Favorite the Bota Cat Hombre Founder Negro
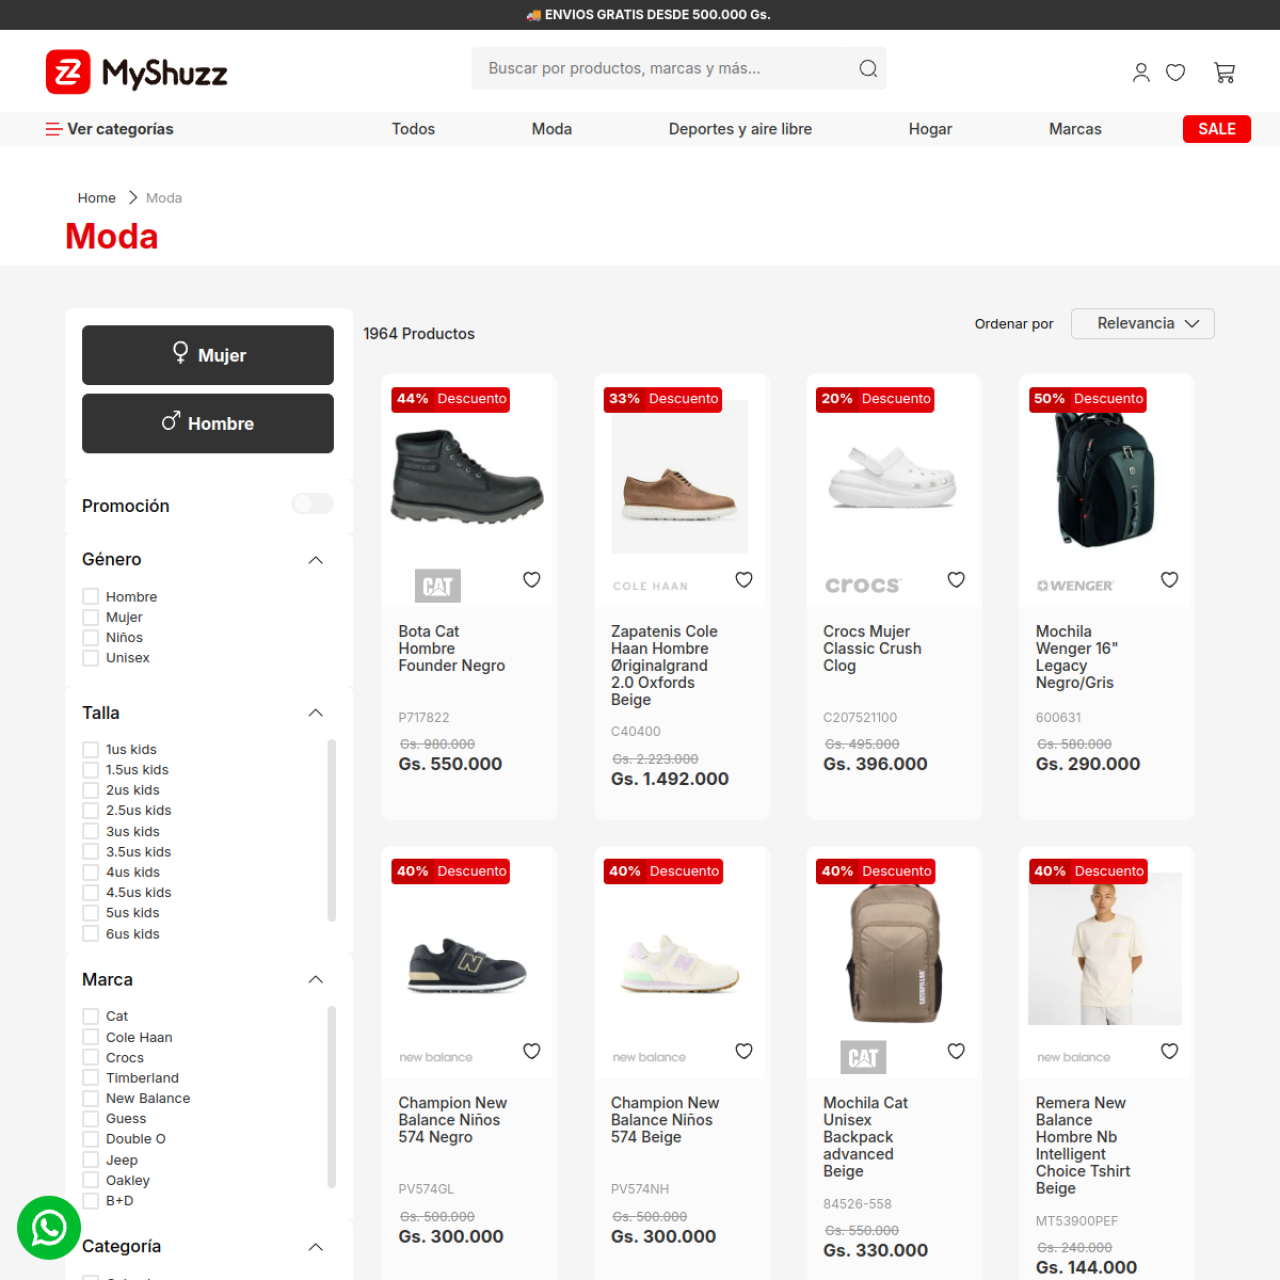 pos(532,580)
